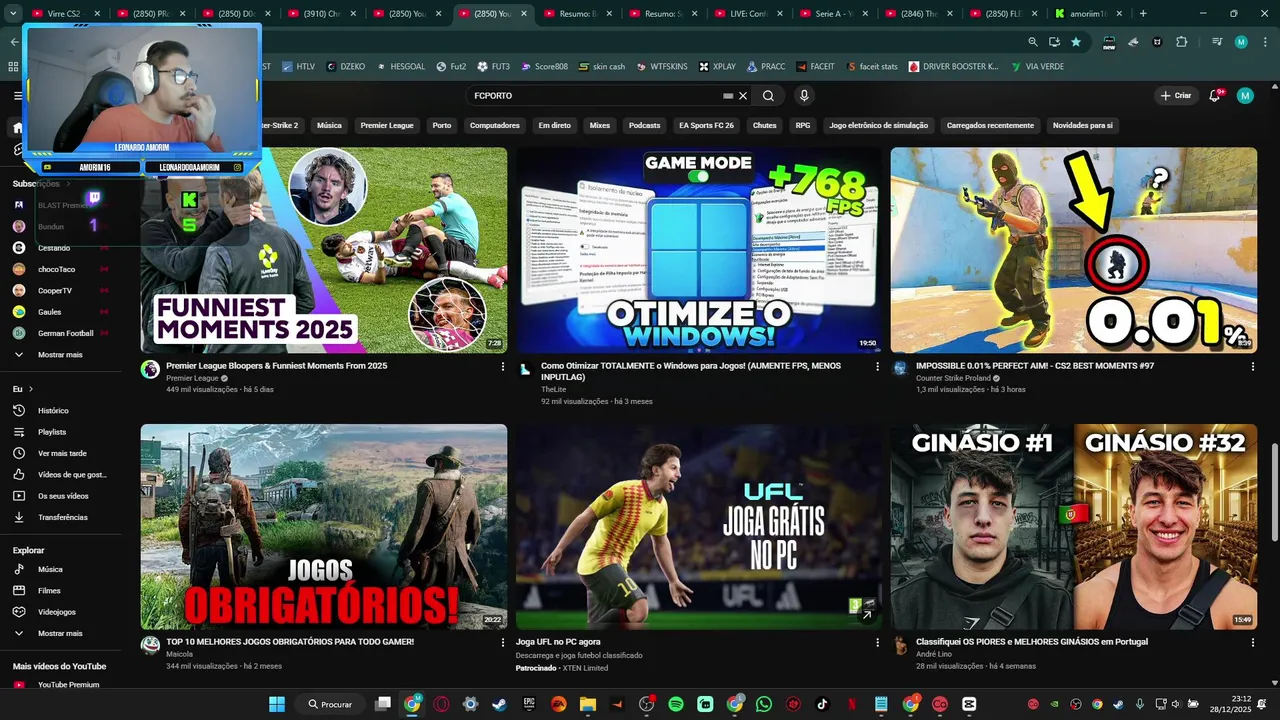Click the browser zoom magnifier icon
1280x720 pixels.
(x=1033, y=42)
